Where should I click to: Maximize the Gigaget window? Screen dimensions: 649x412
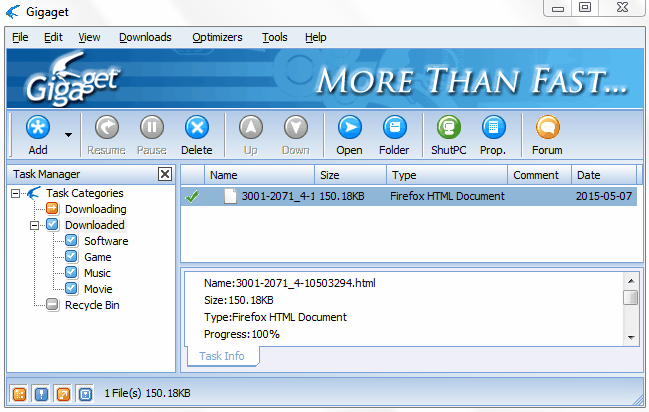pyautogui.click(x=584, y=8)
